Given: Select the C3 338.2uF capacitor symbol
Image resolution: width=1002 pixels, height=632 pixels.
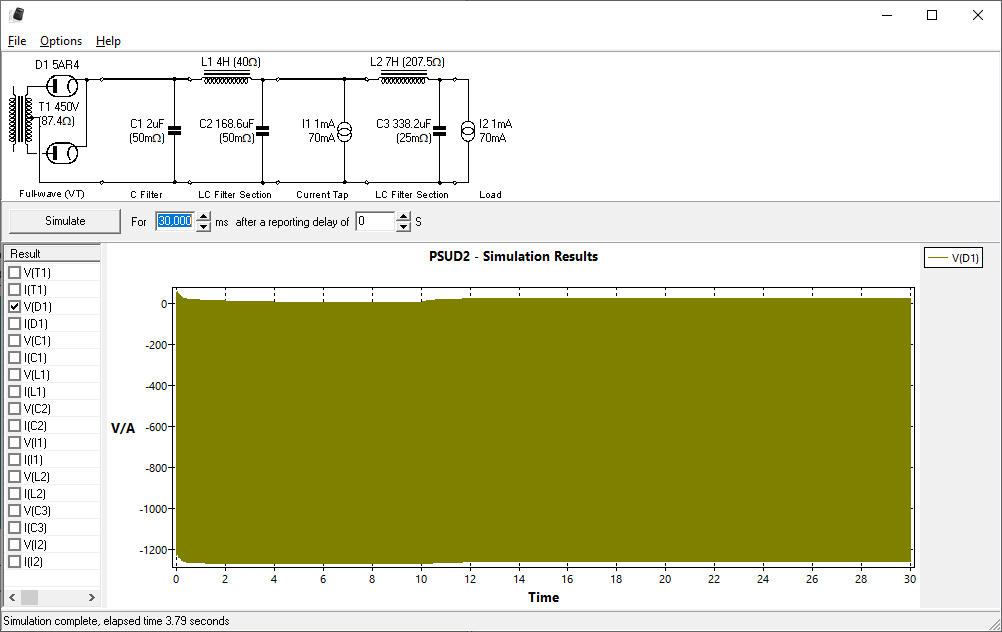Looking at the screenshot, I should (439, 130).
